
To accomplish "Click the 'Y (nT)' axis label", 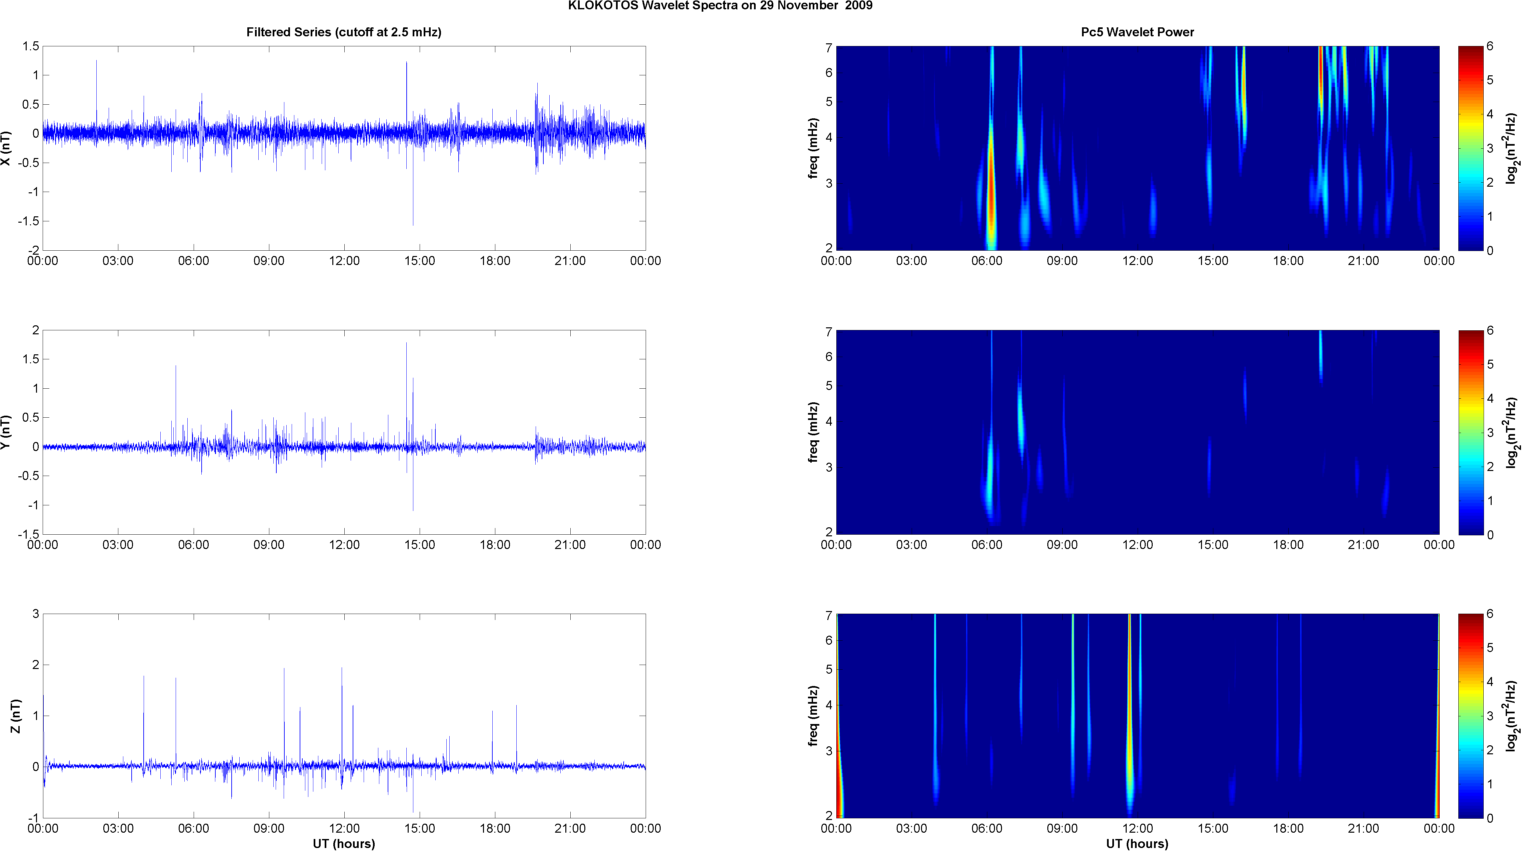I will point(7,432).
